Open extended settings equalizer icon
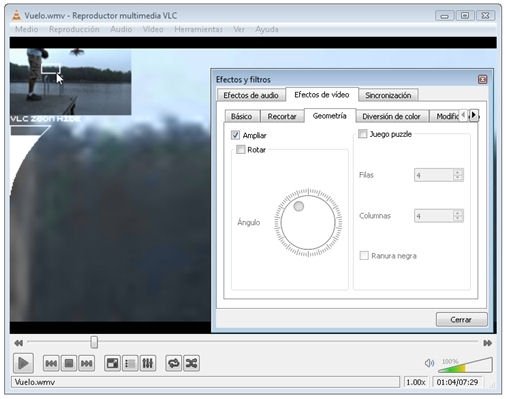This screenshot has height=399, width=506. (148, 363)
